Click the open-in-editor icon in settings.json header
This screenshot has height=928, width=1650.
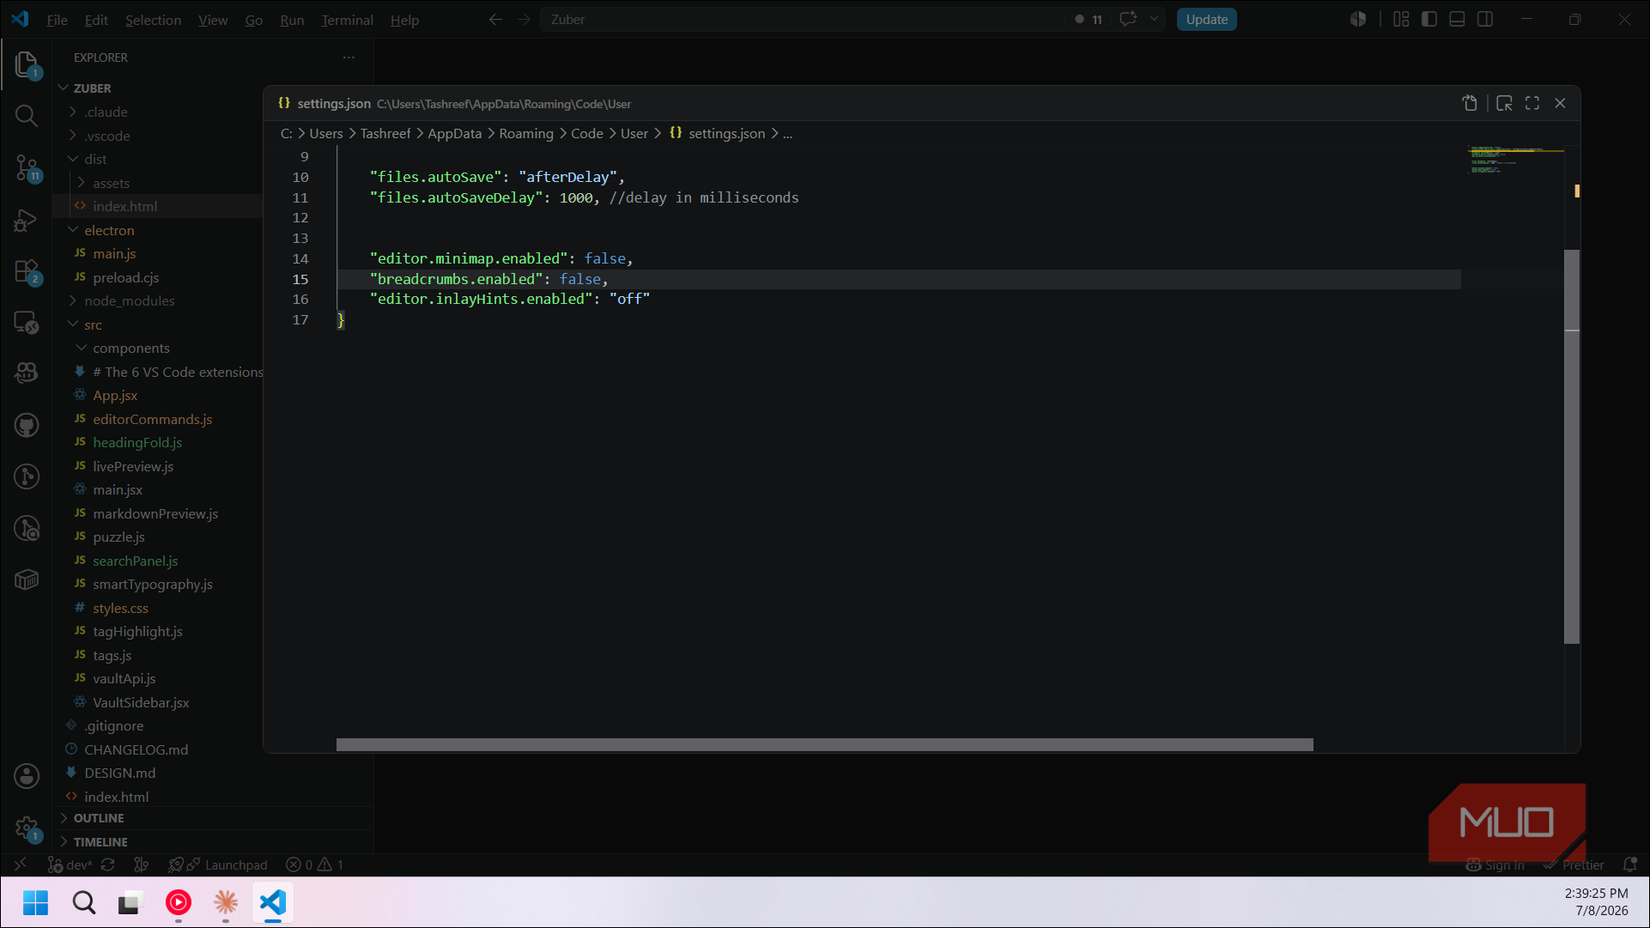click(x=1504, y=103)
